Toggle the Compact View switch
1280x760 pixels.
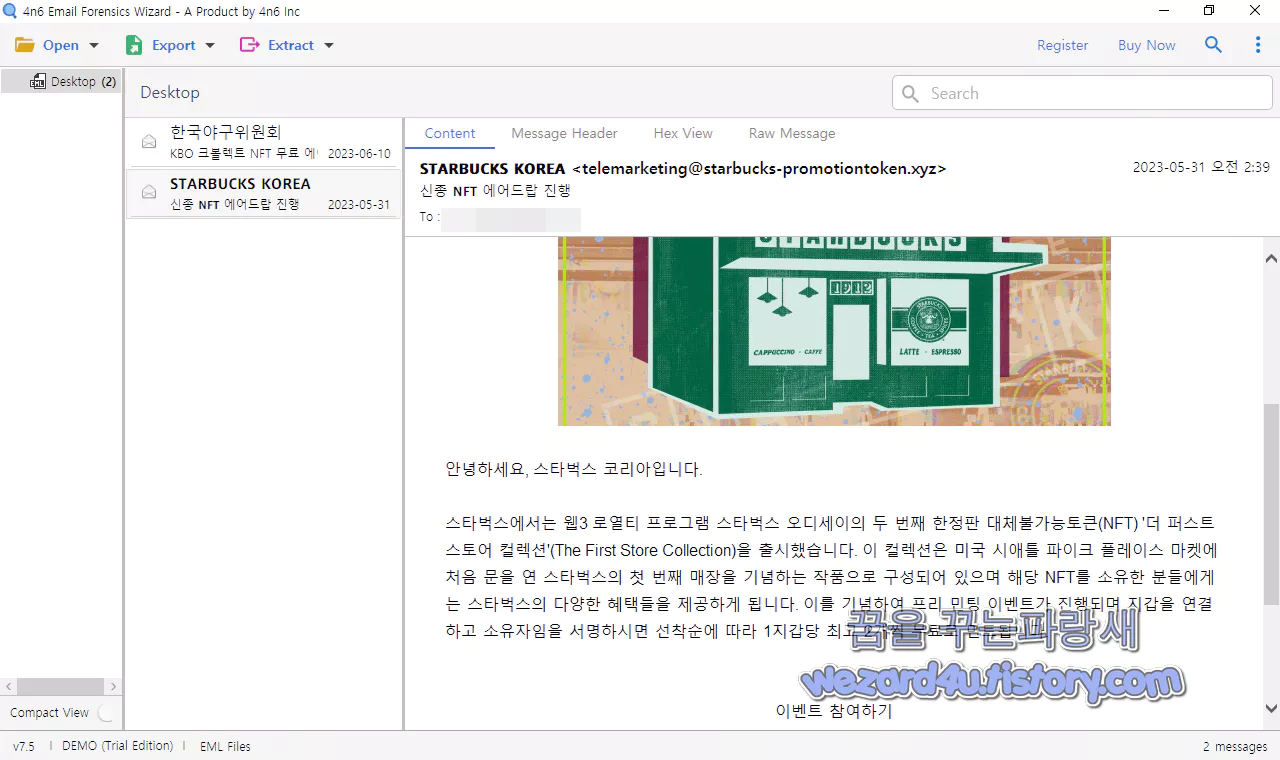pyautogui.click(x=105, y=713)
